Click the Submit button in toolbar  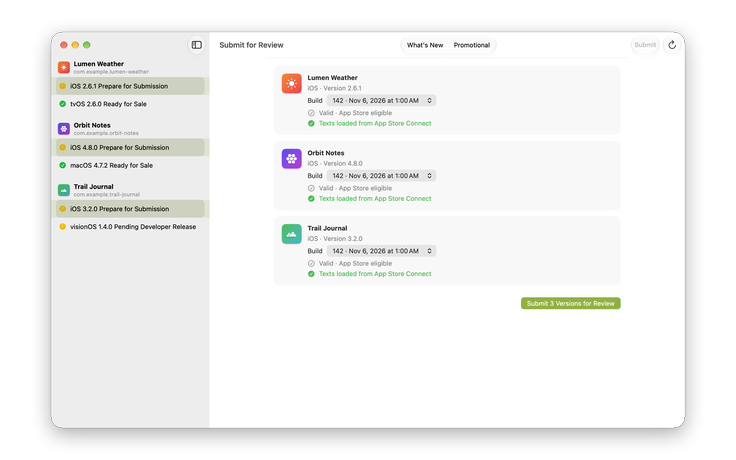(645, 45)
